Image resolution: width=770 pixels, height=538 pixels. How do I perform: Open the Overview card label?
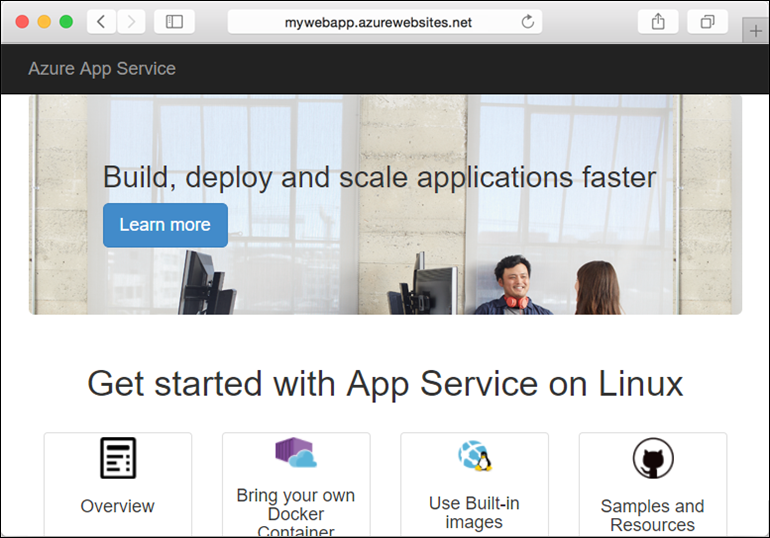point(117,506)
